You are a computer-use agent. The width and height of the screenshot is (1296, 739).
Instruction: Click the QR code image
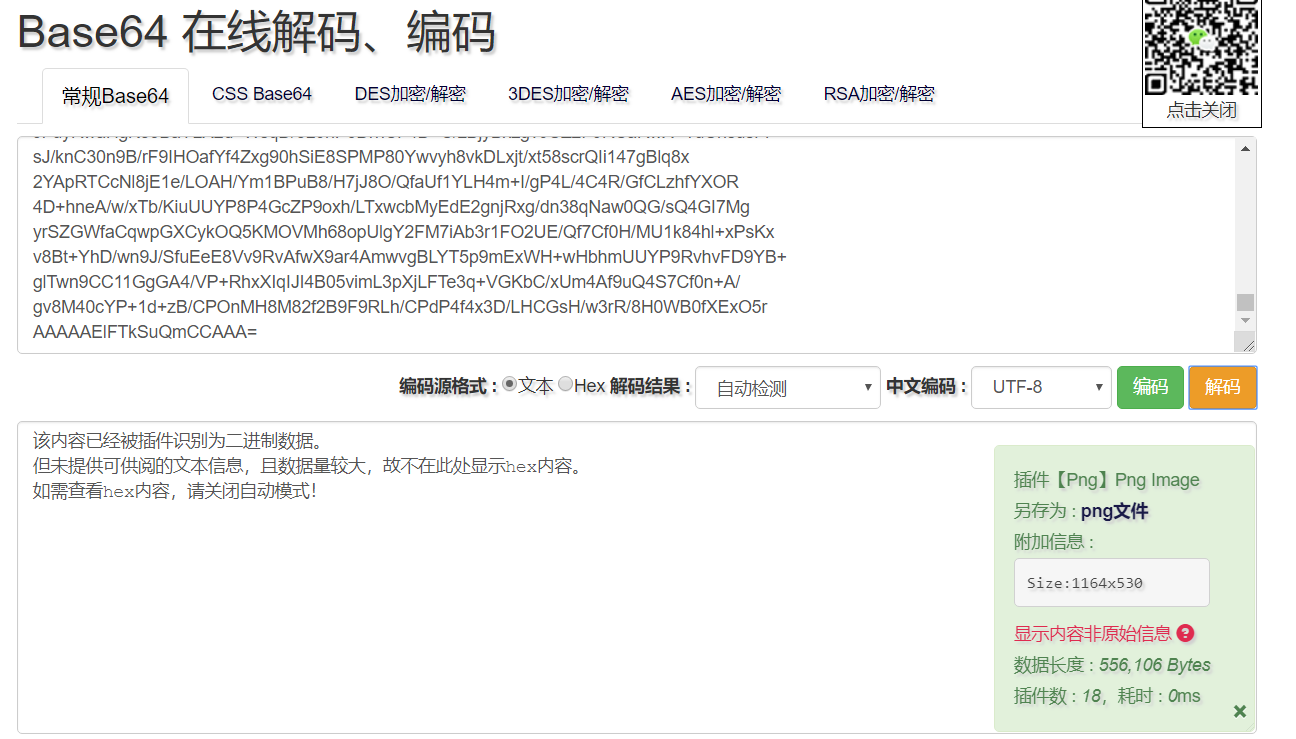[x=1201, y=48]
